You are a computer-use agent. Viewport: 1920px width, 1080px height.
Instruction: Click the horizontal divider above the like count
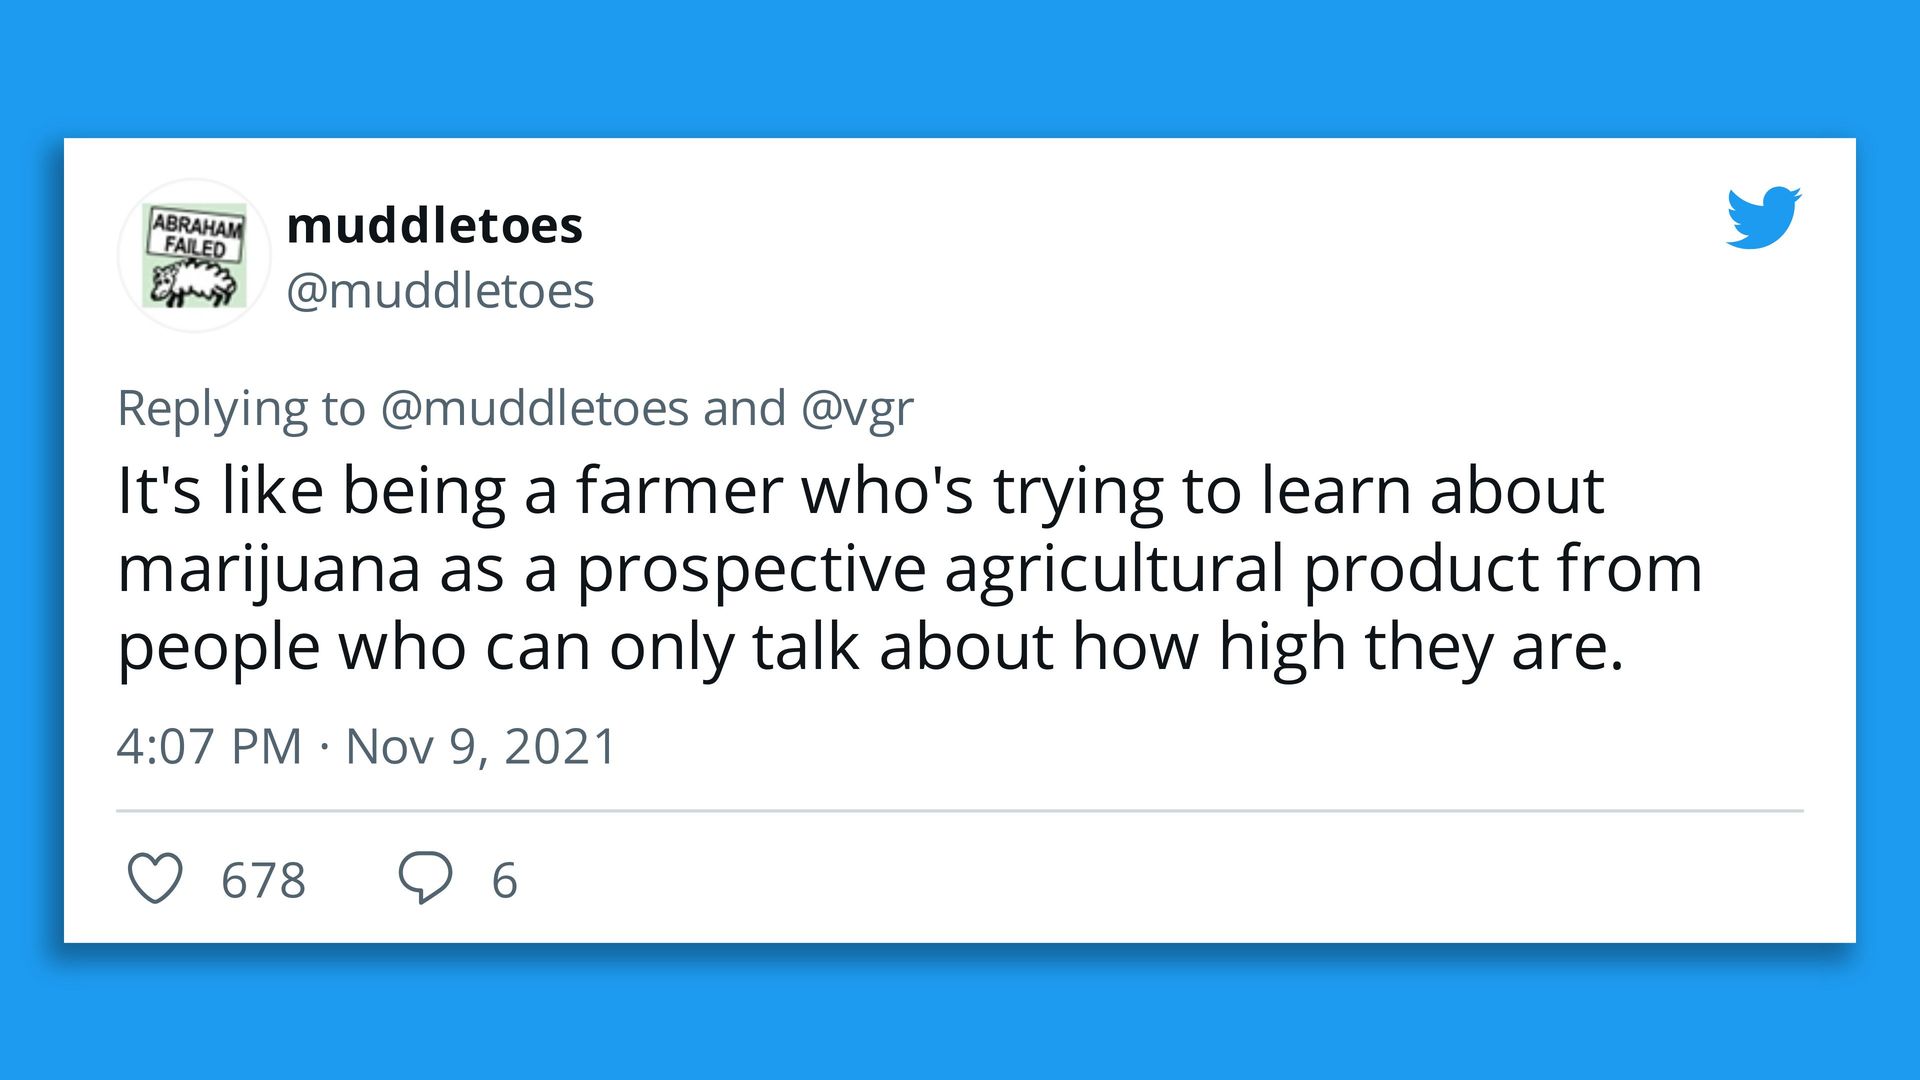coord(960,810)
